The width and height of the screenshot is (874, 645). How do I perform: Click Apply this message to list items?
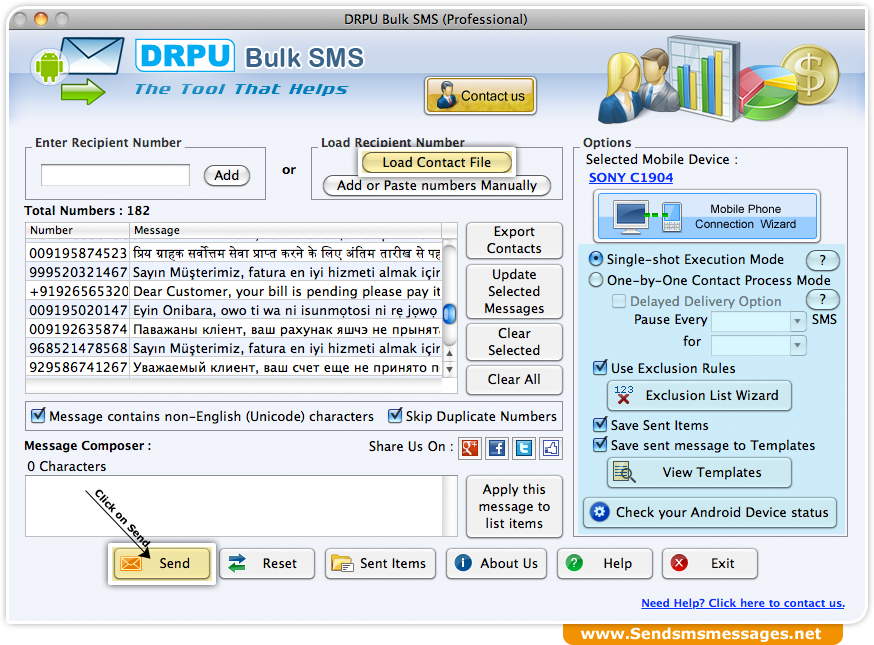coord(514,506)
